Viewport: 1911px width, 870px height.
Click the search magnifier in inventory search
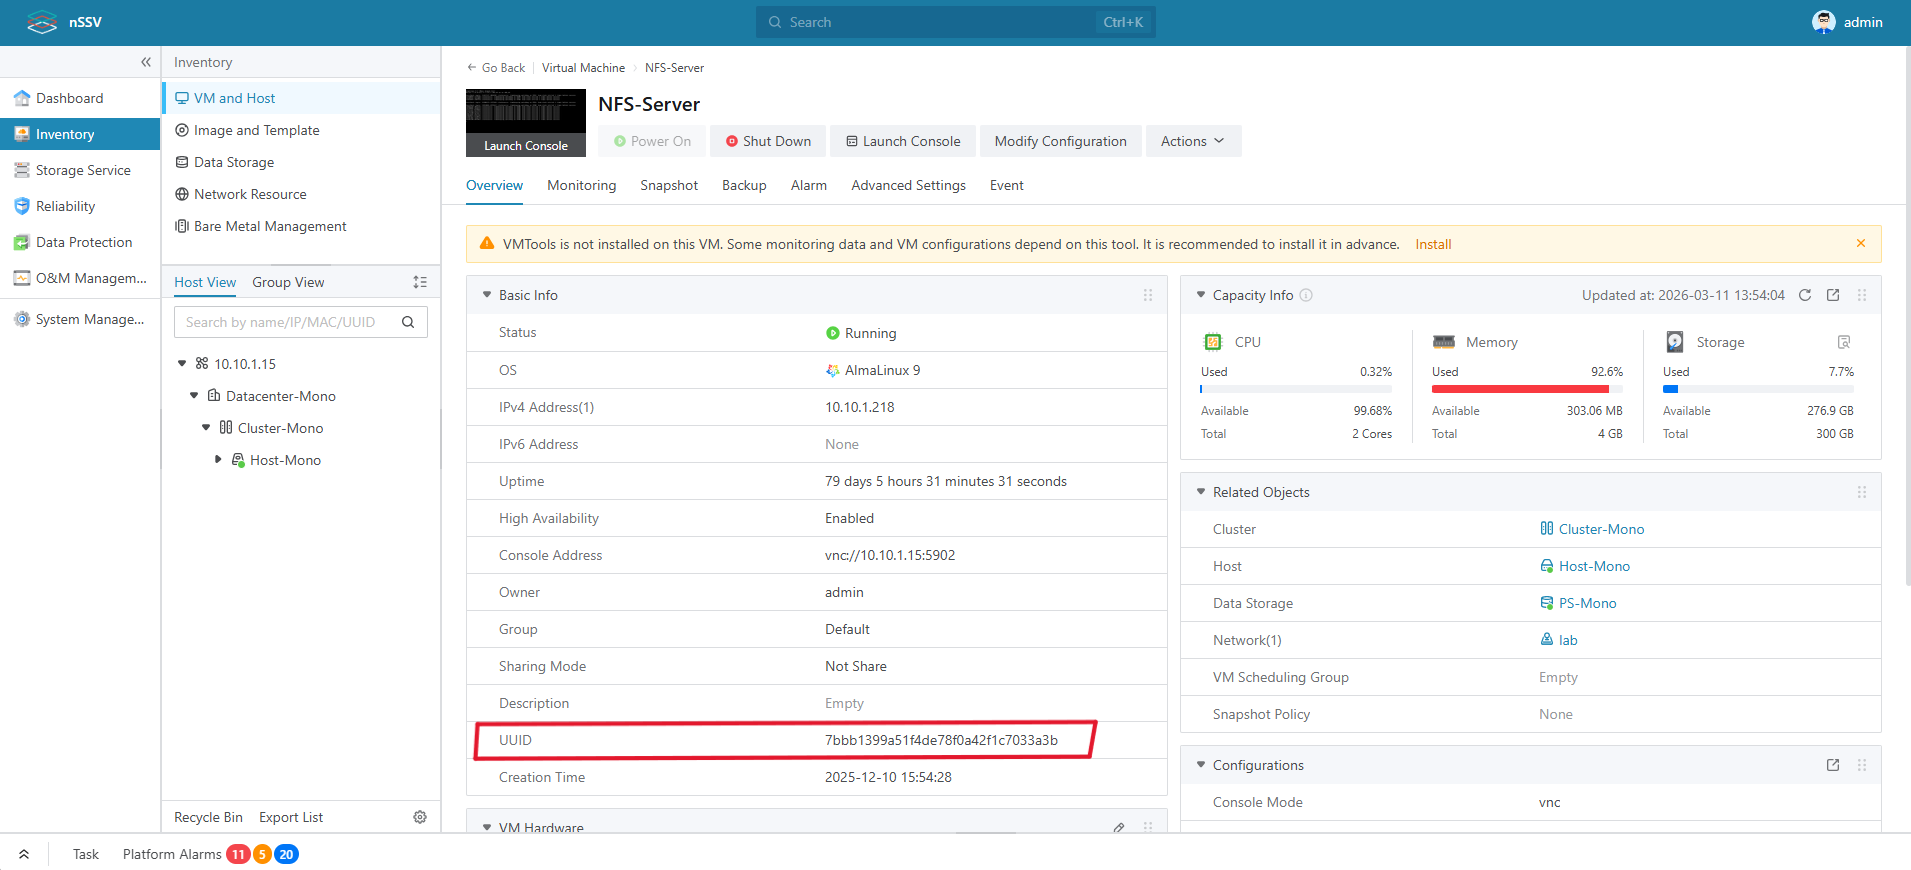point(408,322)
